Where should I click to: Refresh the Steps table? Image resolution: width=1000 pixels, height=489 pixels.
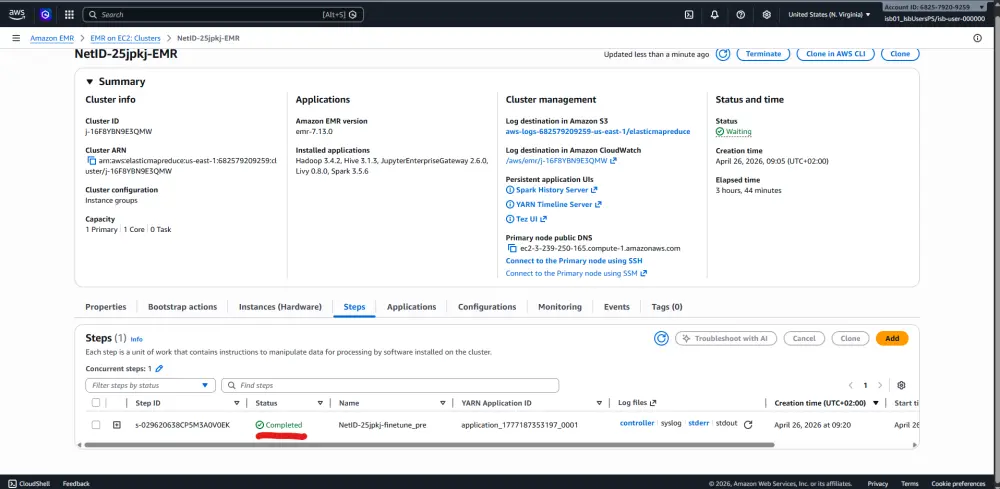pyautogui.click(x=661, y=339)
